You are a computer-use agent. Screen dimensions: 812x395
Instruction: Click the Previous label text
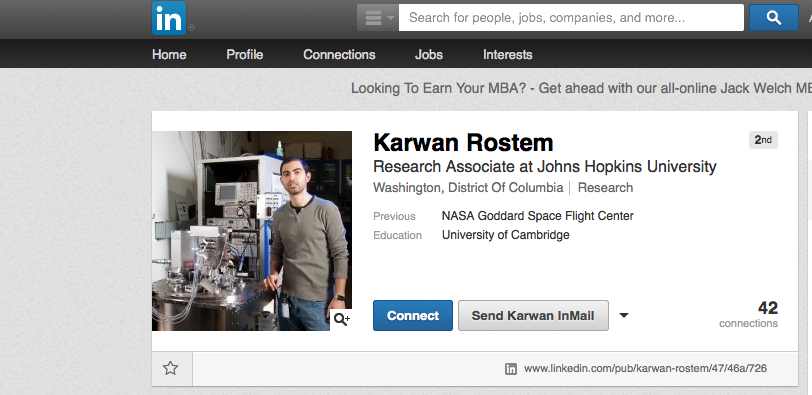(x=395, y=216)
